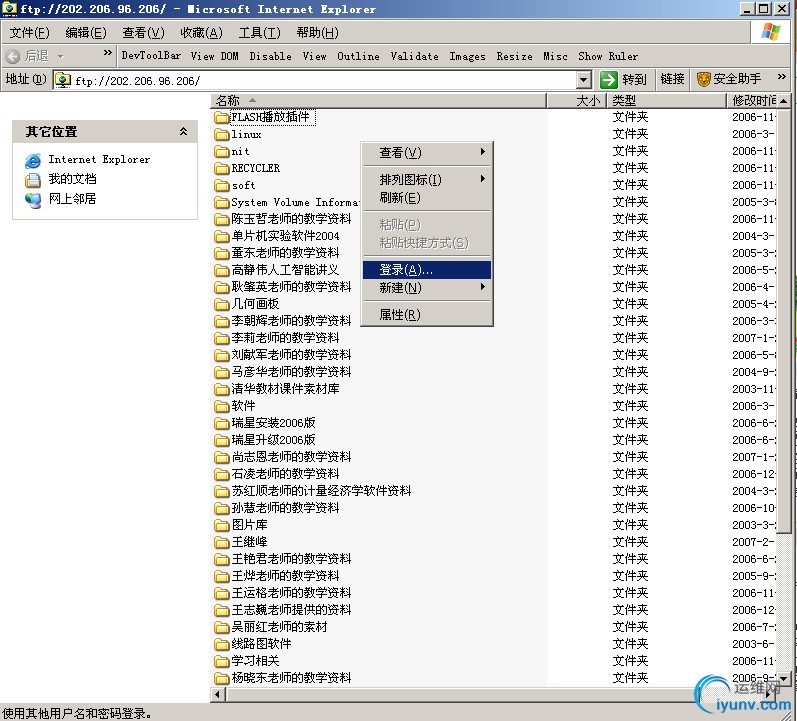Click Show Ruler in the developer toolbar

[608, 56]
